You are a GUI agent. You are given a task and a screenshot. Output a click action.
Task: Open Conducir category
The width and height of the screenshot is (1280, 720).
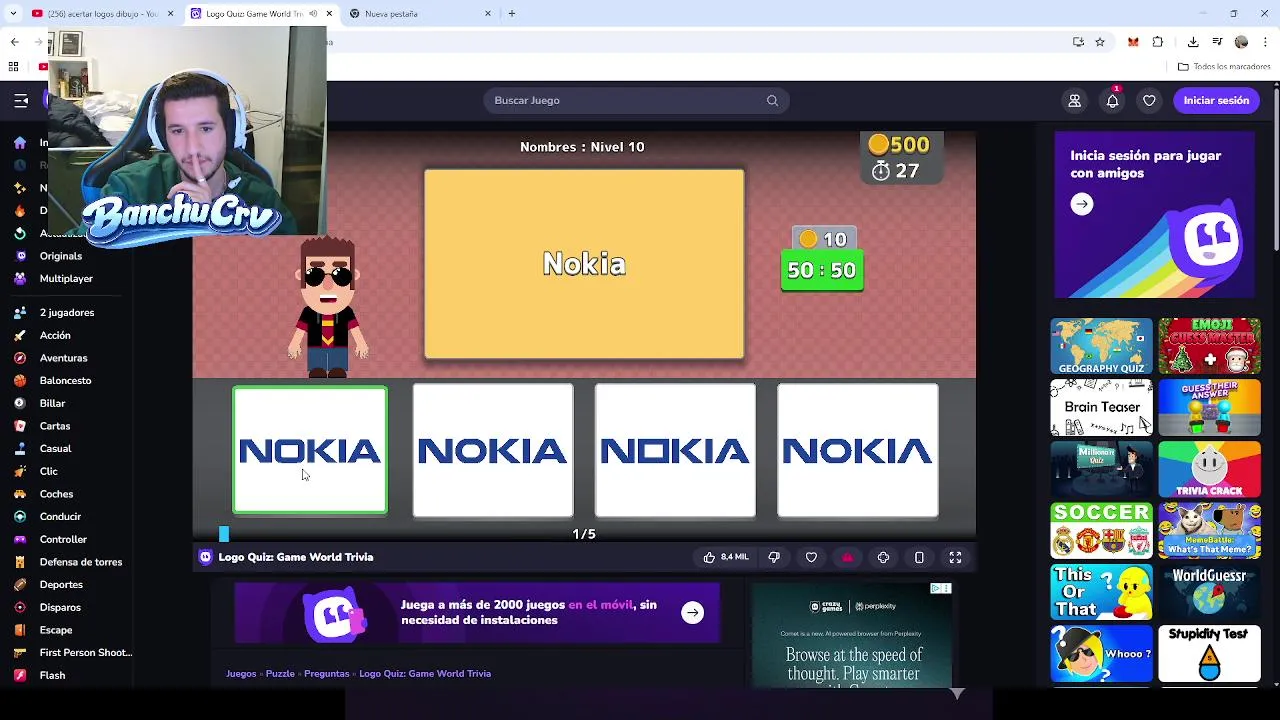click(60, 517)
